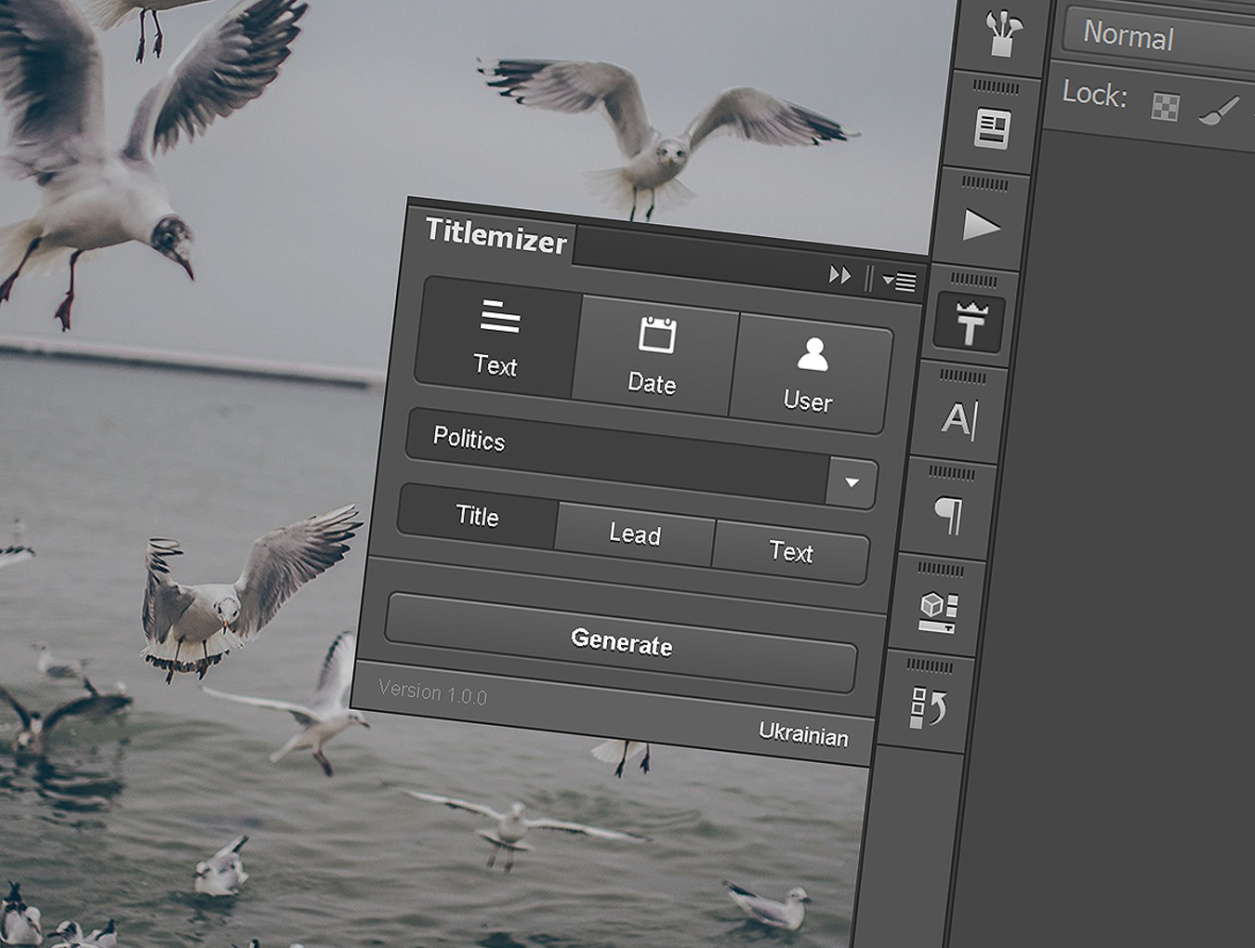The width and height of the screenshot is (1255, 948).
Task: Open the Paragraph panel icon
Action: pyautogui.click(x=947, y=516)
